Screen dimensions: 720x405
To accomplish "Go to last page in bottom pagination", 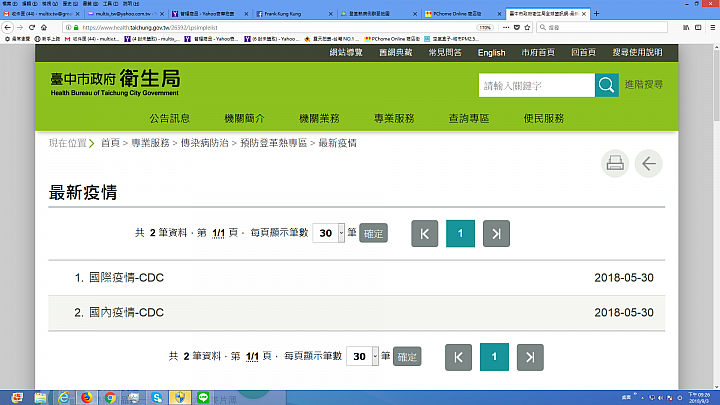I will [x=530, y=357].
